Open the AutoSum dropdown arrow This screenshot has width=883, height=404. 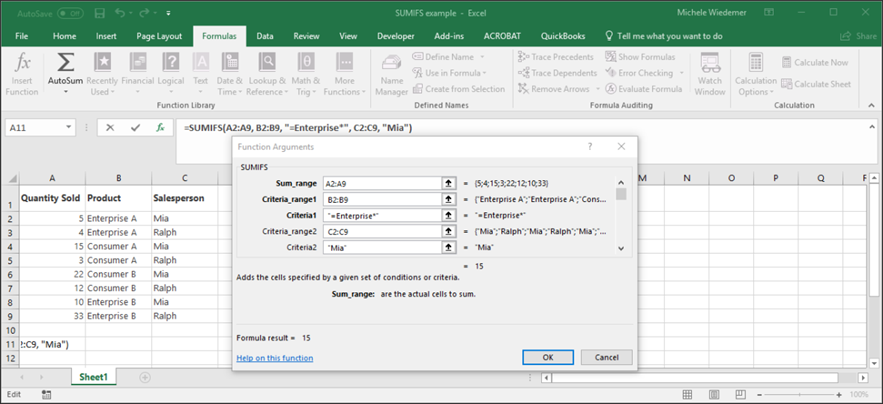coord(65,92)
